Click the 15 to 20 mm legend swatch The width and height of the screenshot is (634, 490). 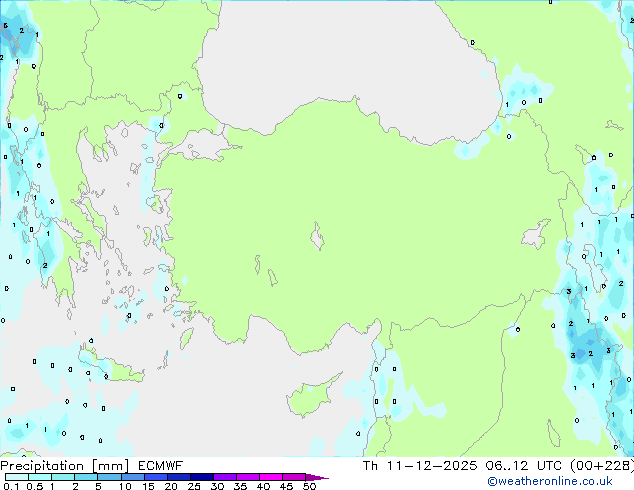coord(155,477)
